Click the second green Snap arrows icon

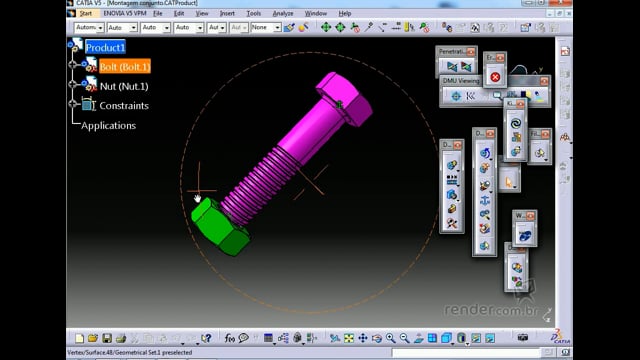click(340, 27)
